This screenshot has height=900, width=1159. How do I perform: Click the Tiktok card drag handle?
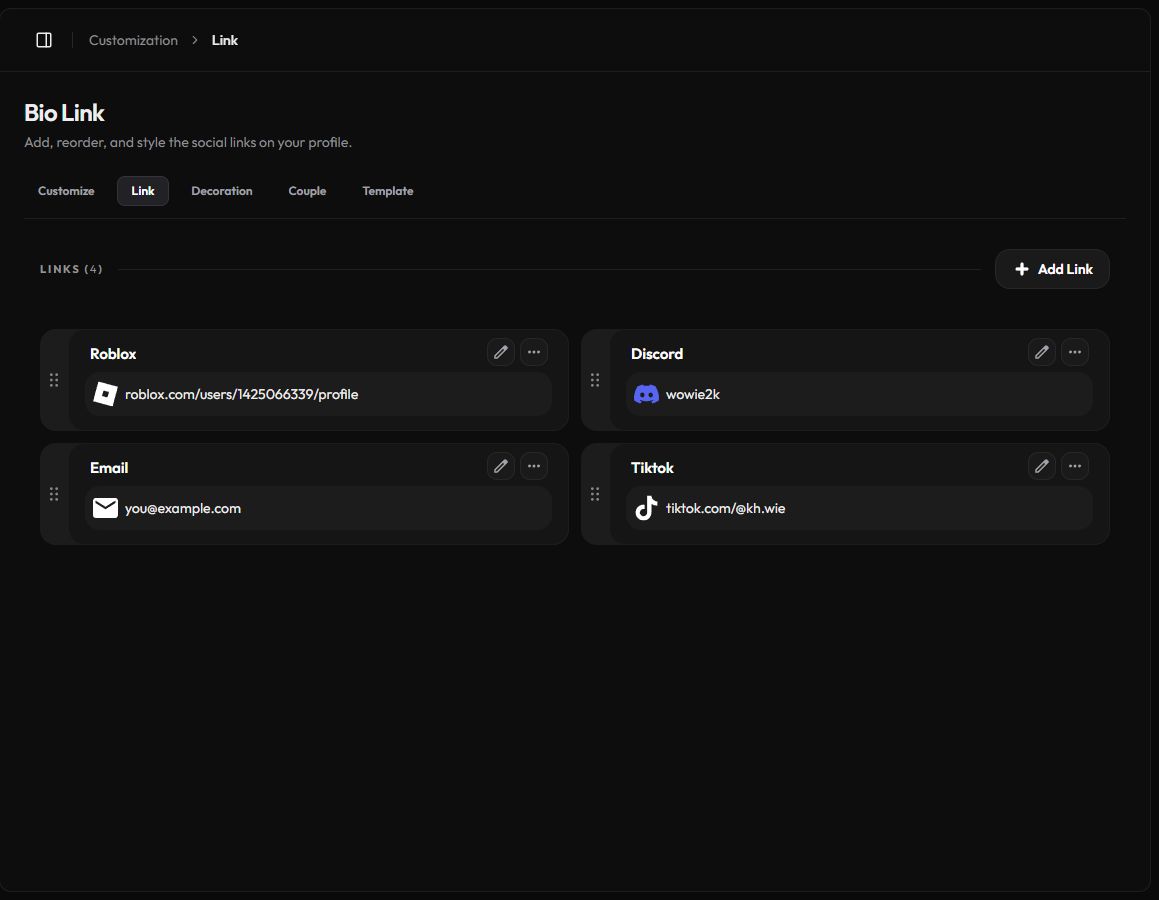click(595, 494)
